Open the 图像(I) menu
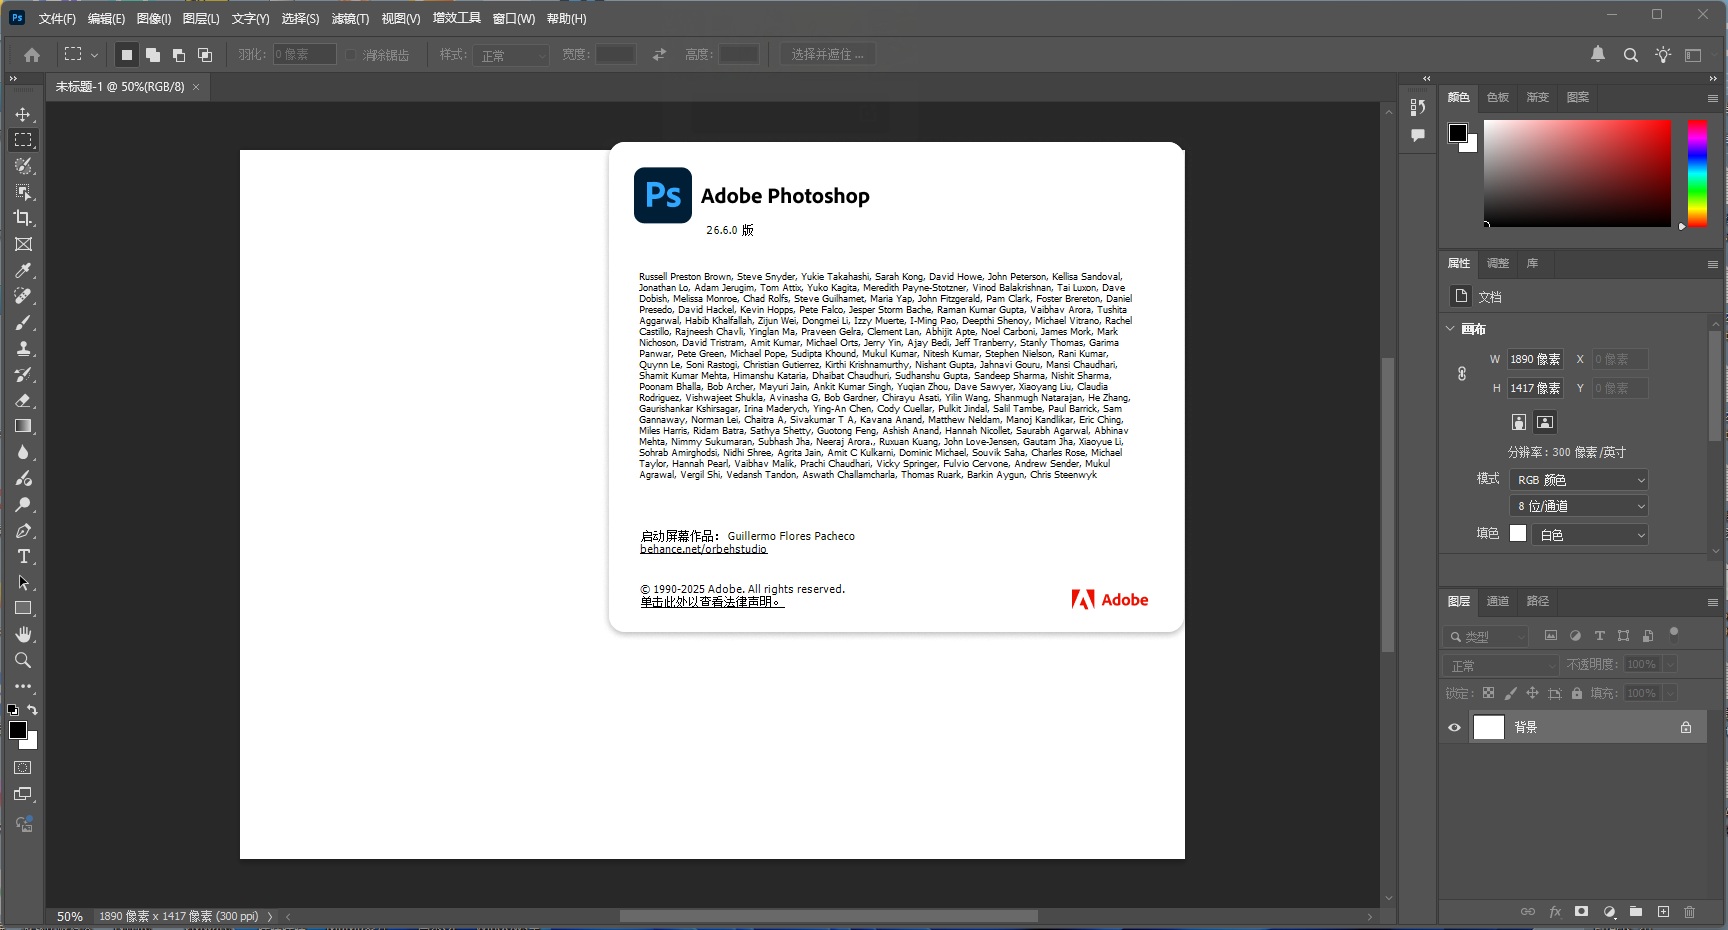 (x=153, y=18)
